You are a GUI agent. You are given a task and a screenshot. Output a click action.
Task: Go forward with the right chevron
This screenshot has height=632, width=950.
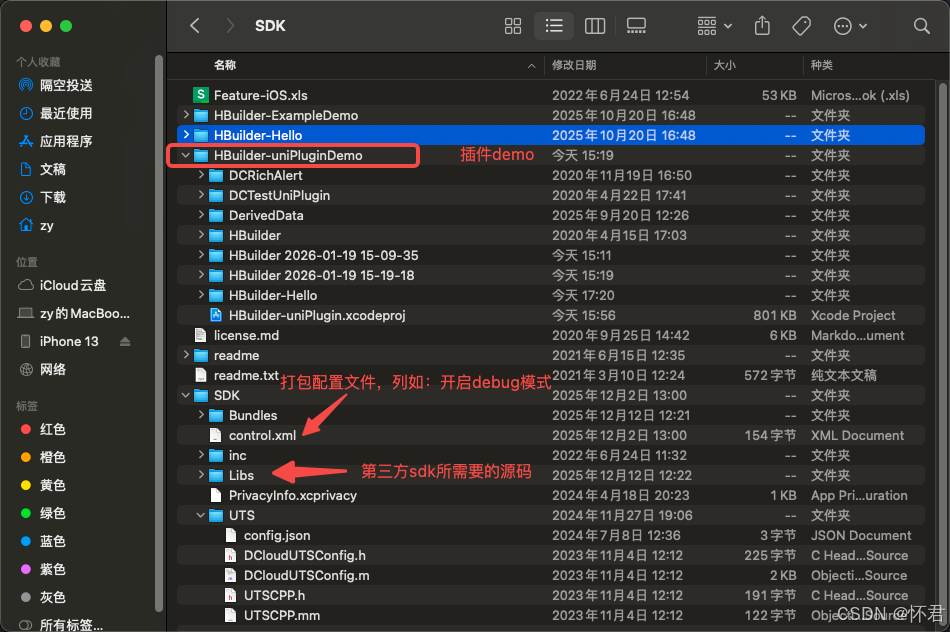point(230,25)
